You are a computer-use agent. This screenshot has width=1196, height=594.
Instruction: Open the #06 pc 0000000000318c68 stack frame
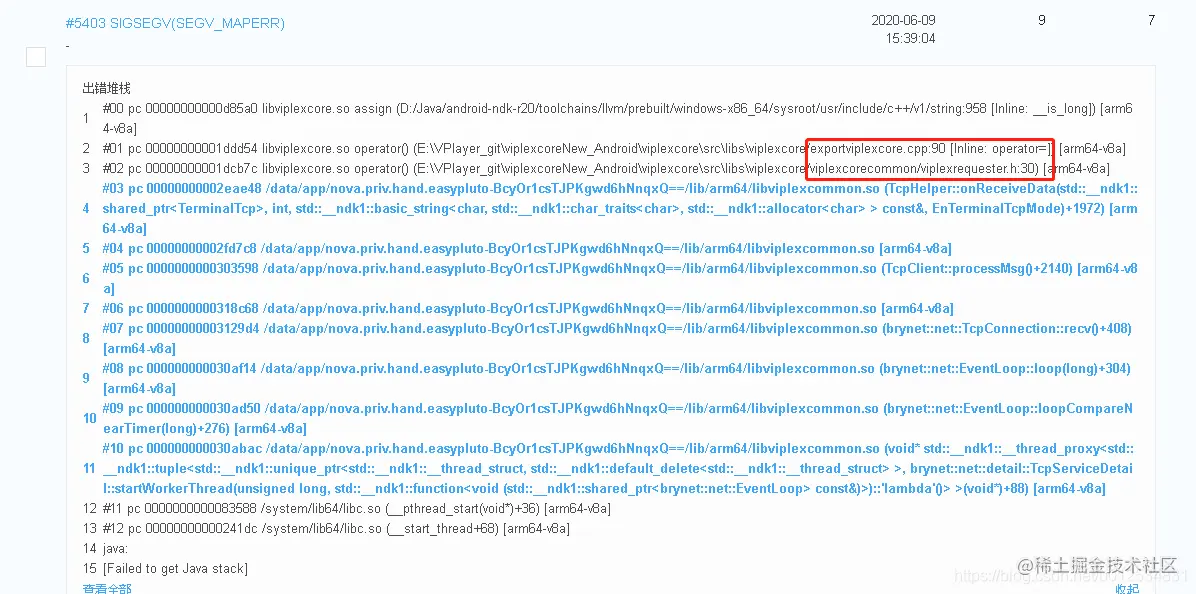click(x=528, y=309)
